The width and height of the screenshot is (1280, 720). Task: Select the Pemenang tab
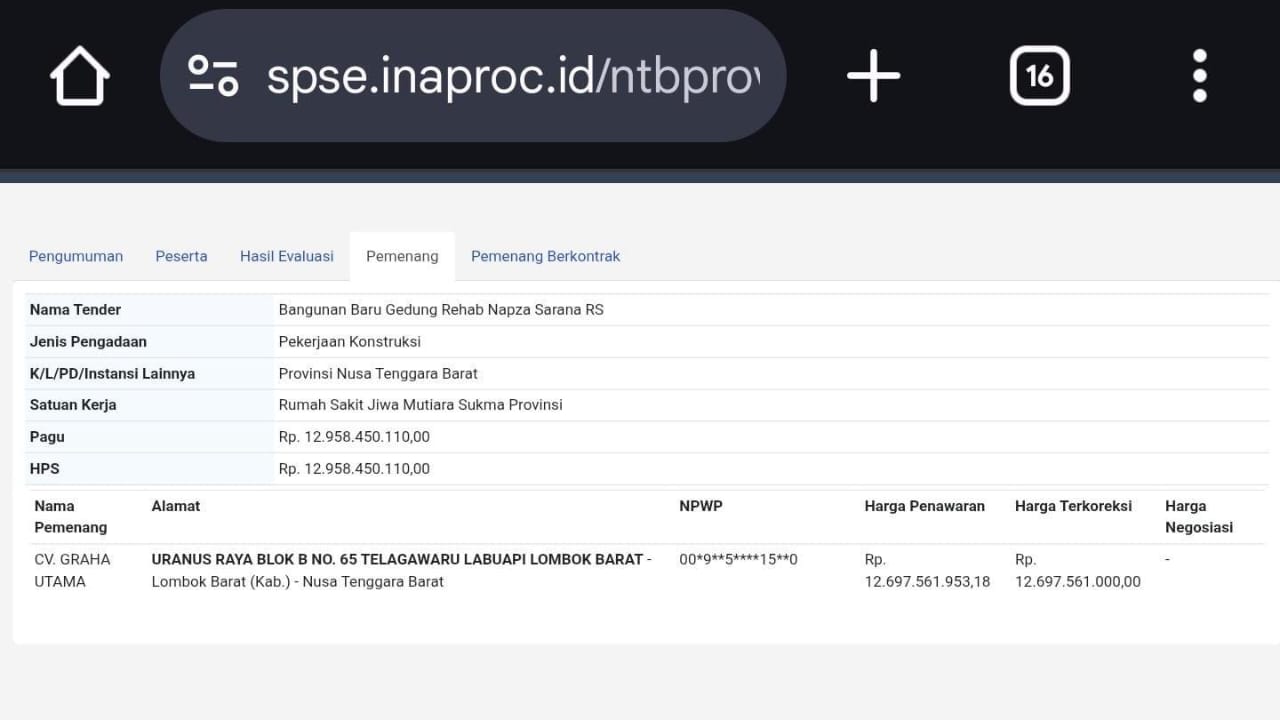pyautogui.click(x=402, y=256)
